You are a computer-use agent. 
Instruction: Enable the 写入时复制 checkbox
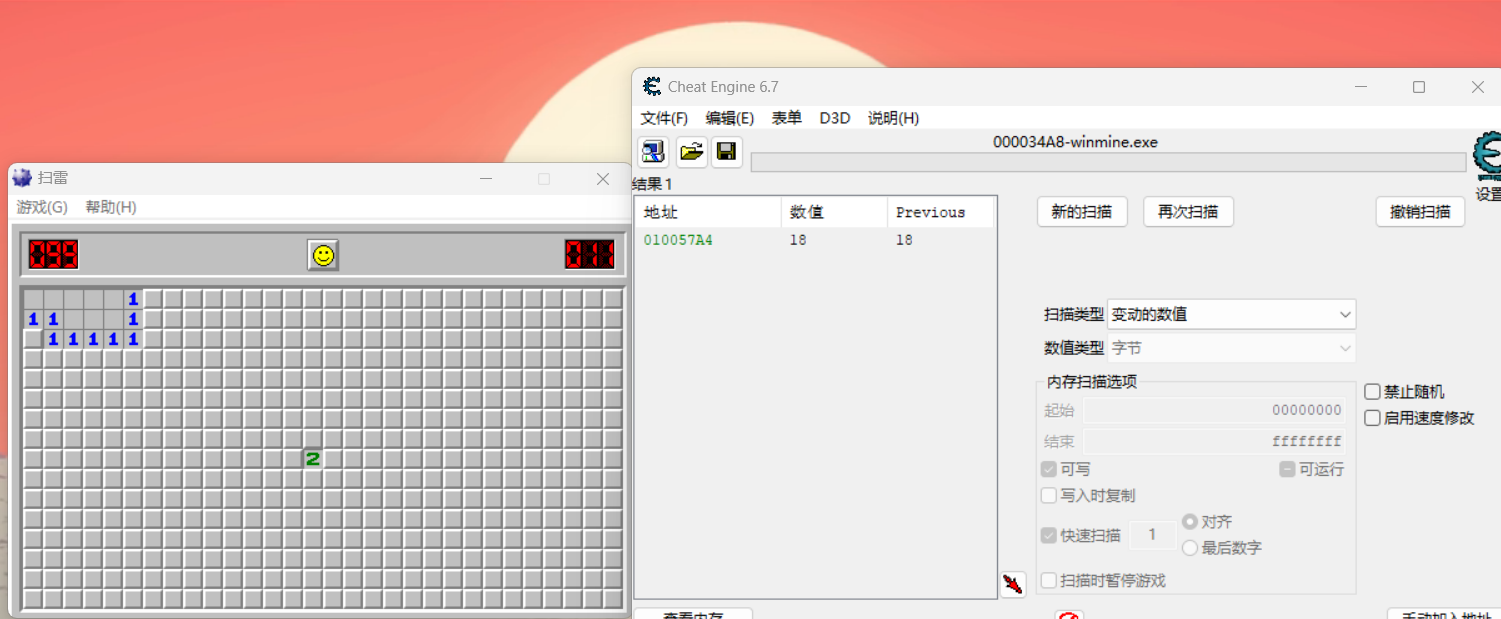pyautogui.click(x=1049, y=495)
